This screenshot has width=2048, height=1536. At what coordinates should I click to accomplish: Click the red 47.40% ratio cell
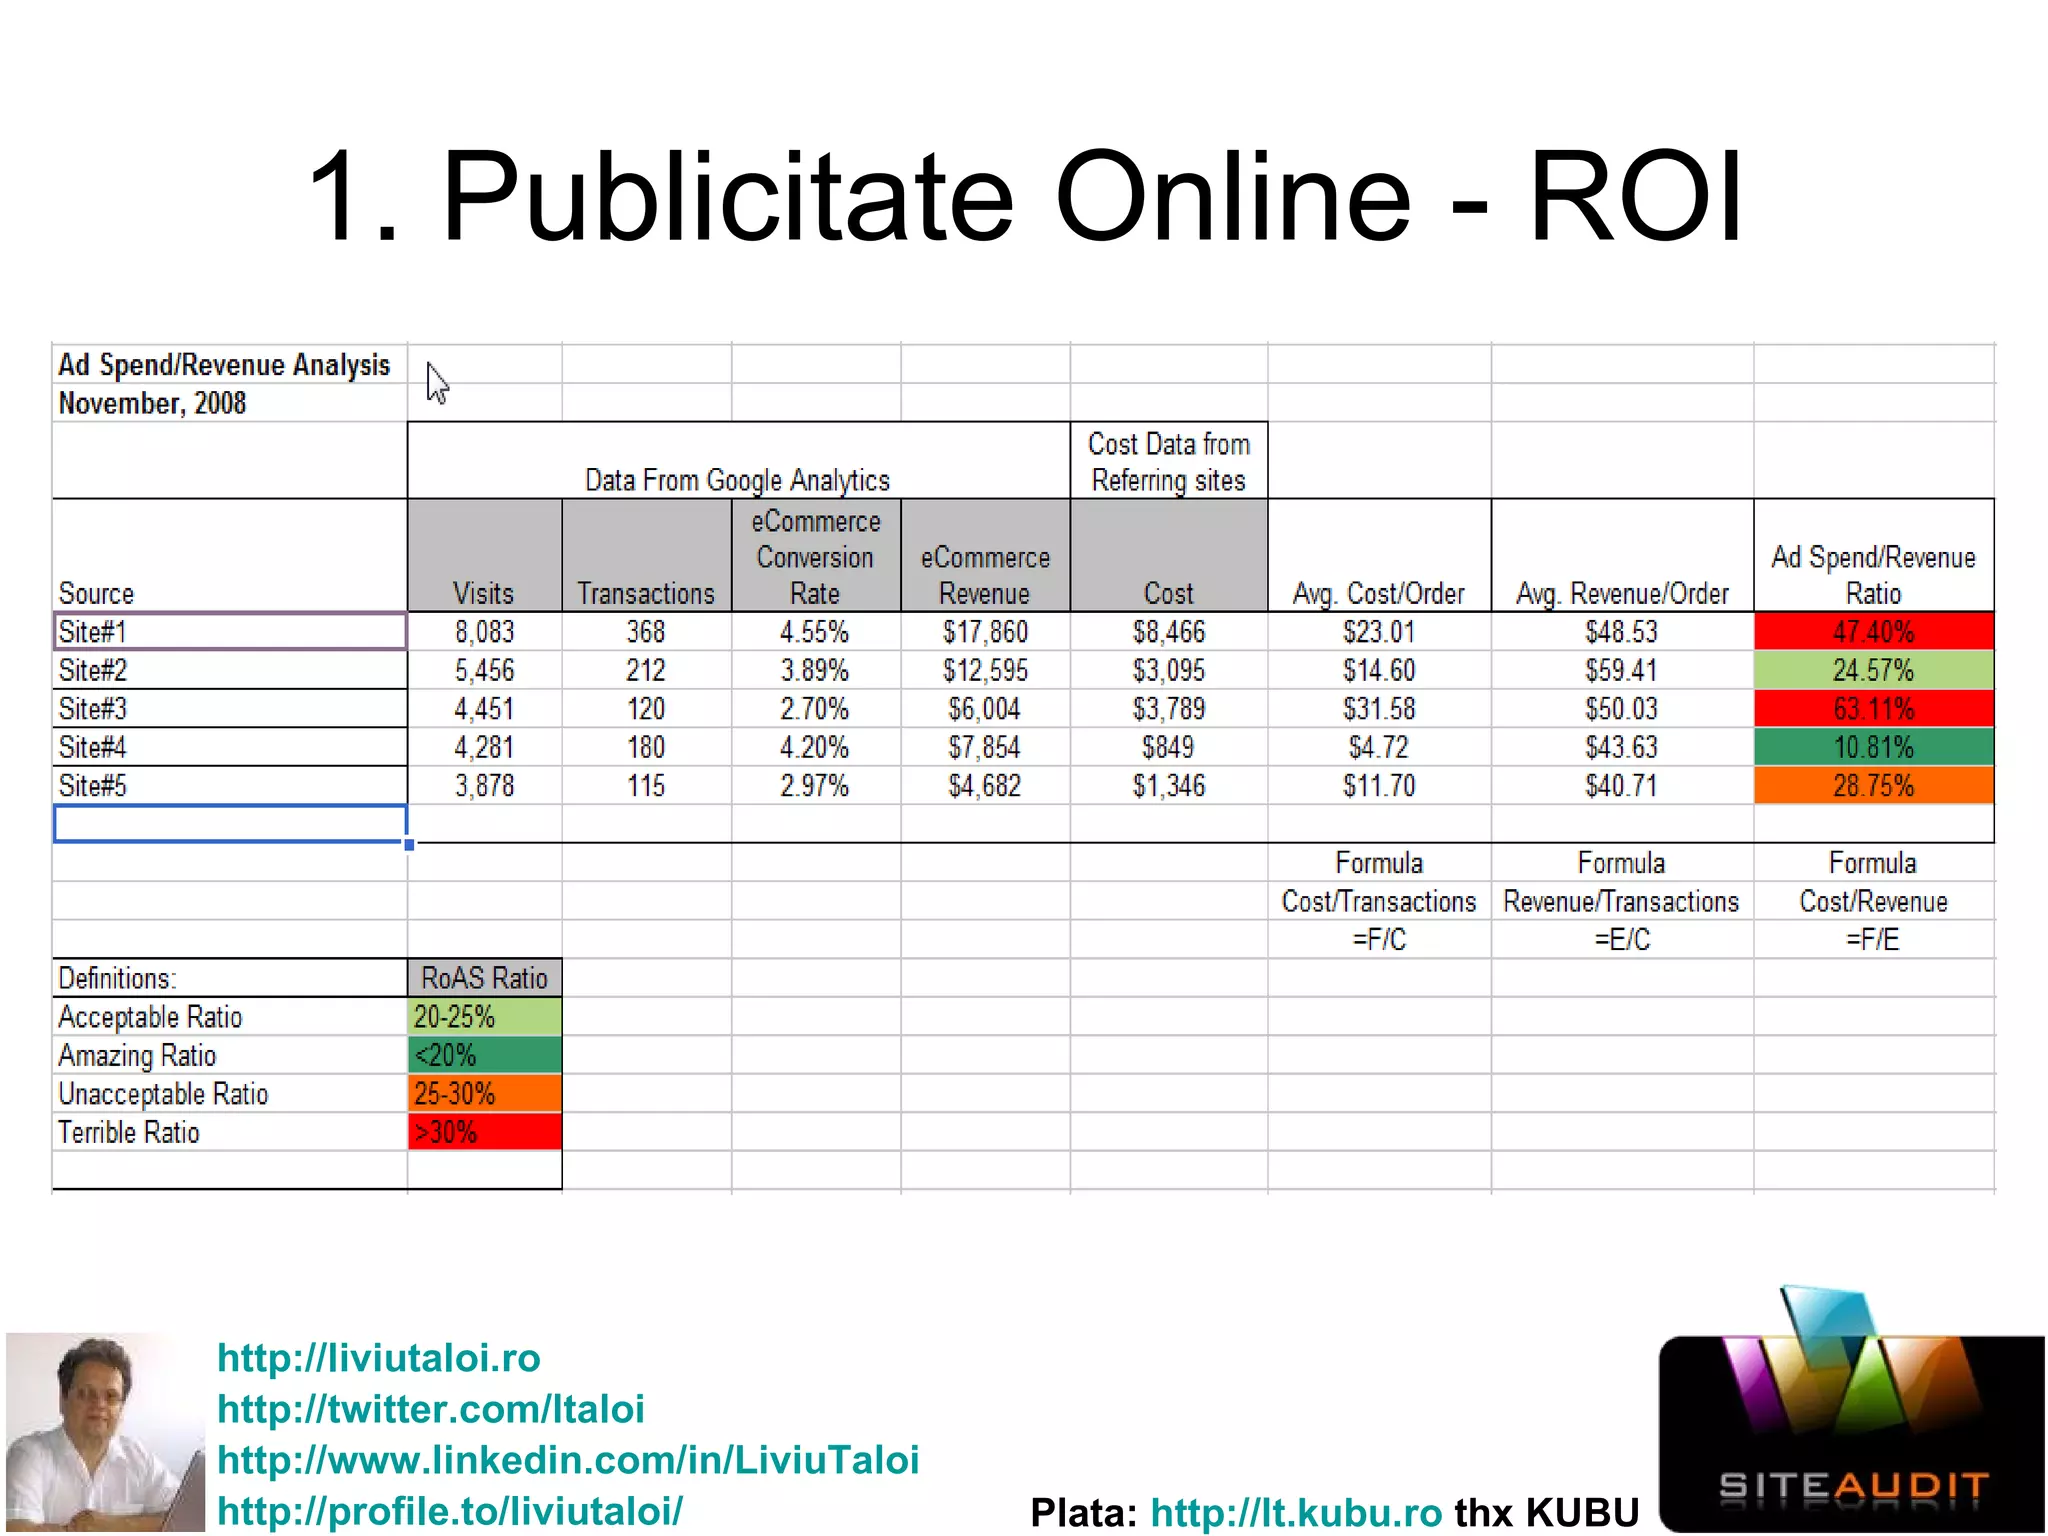point(1873,632)
